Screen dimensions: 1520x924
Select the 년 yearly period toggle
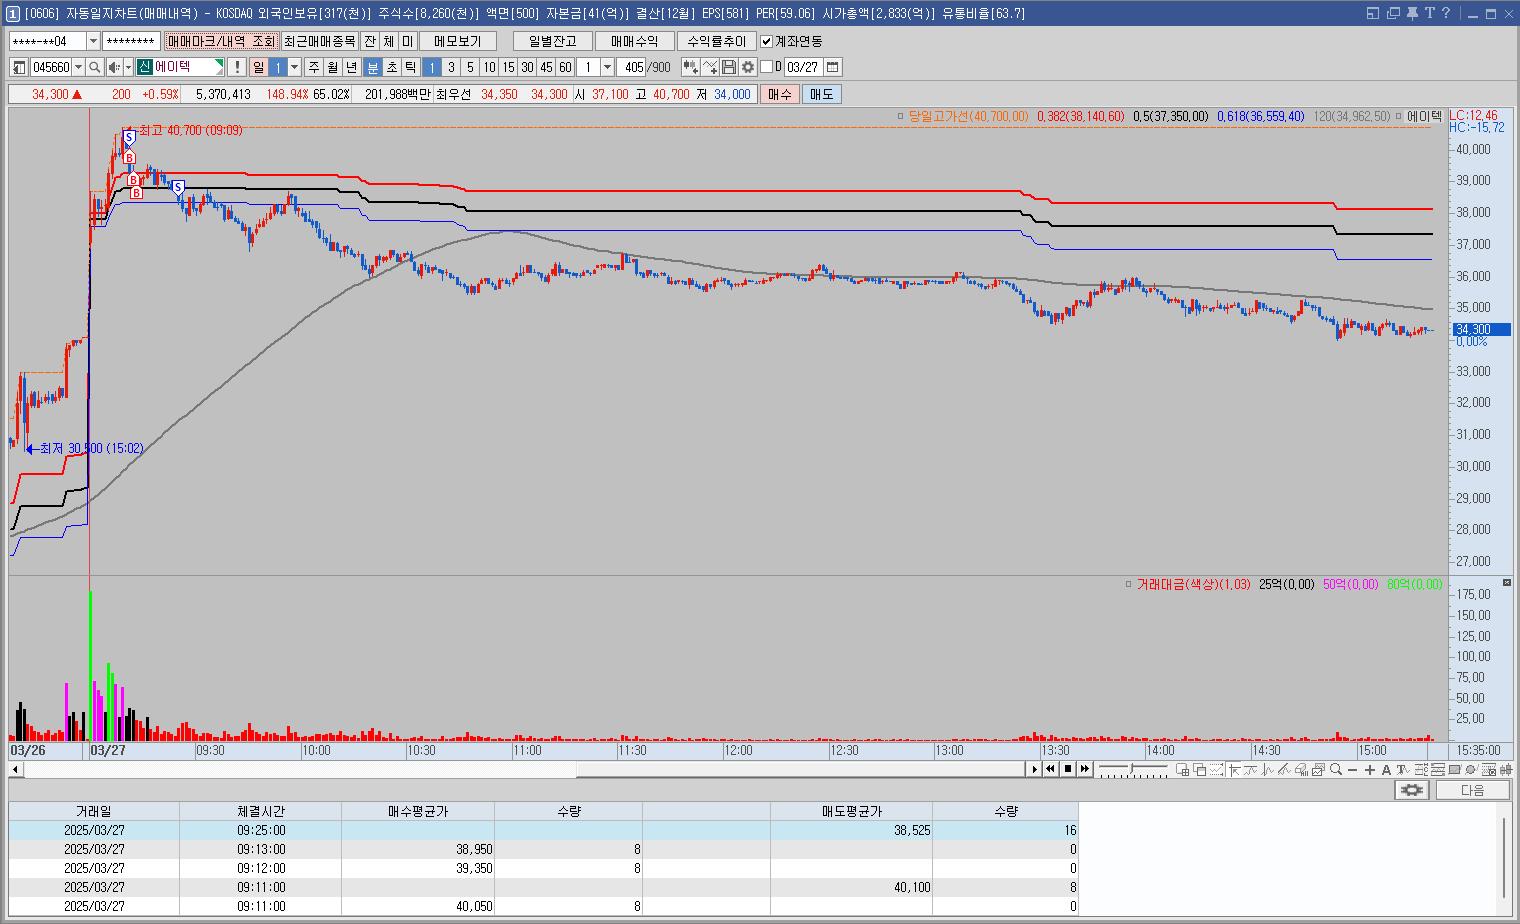pyautogui.click(x=351, y=67)
